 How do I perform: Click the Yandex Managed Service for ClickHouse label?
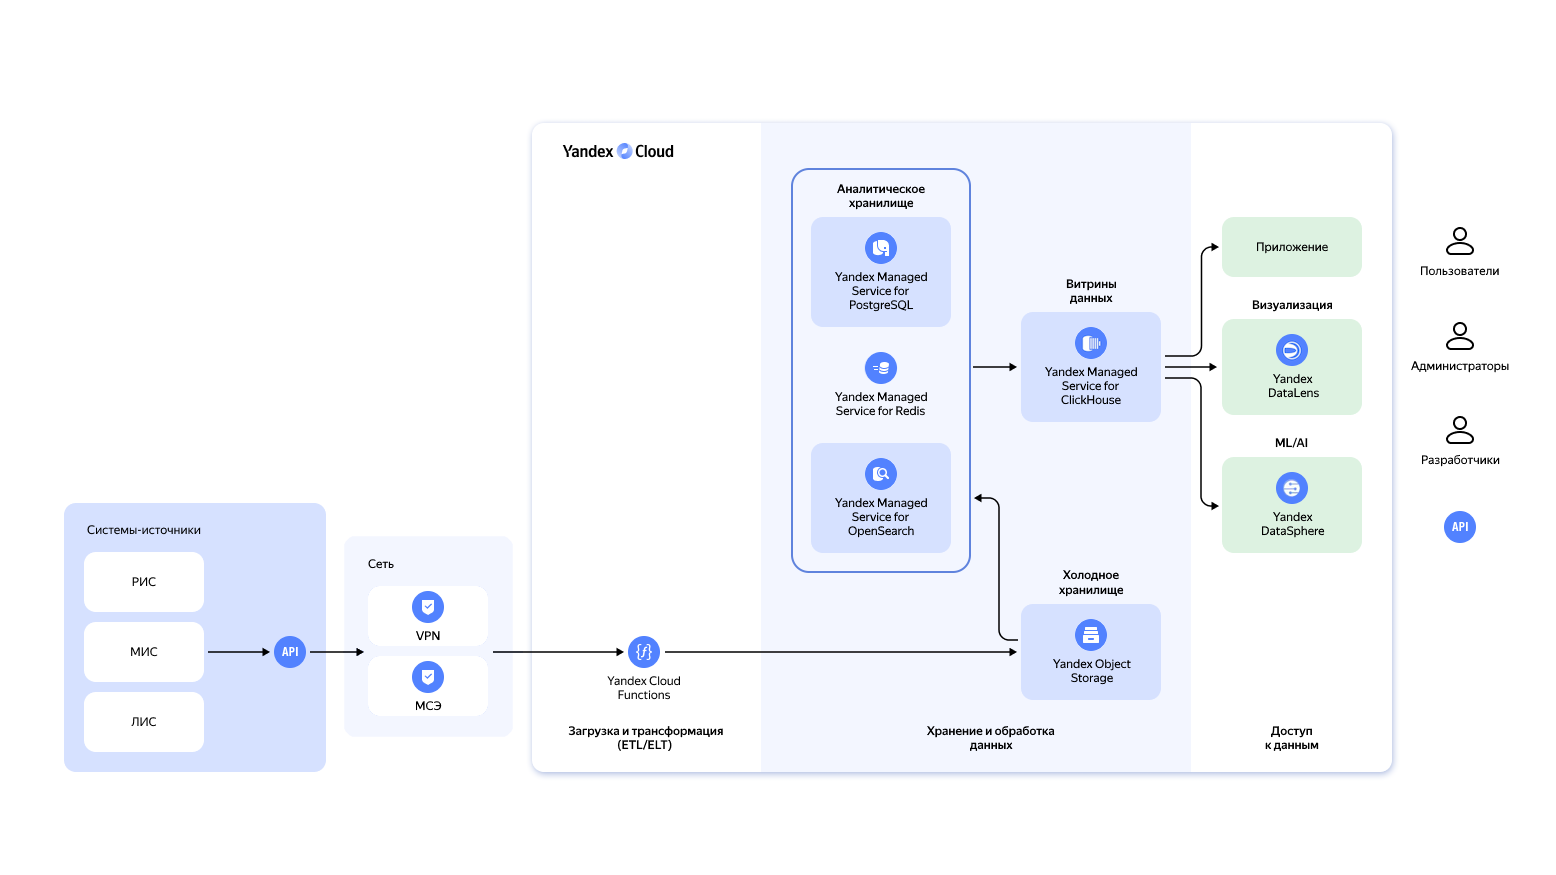click(1091, 386)
